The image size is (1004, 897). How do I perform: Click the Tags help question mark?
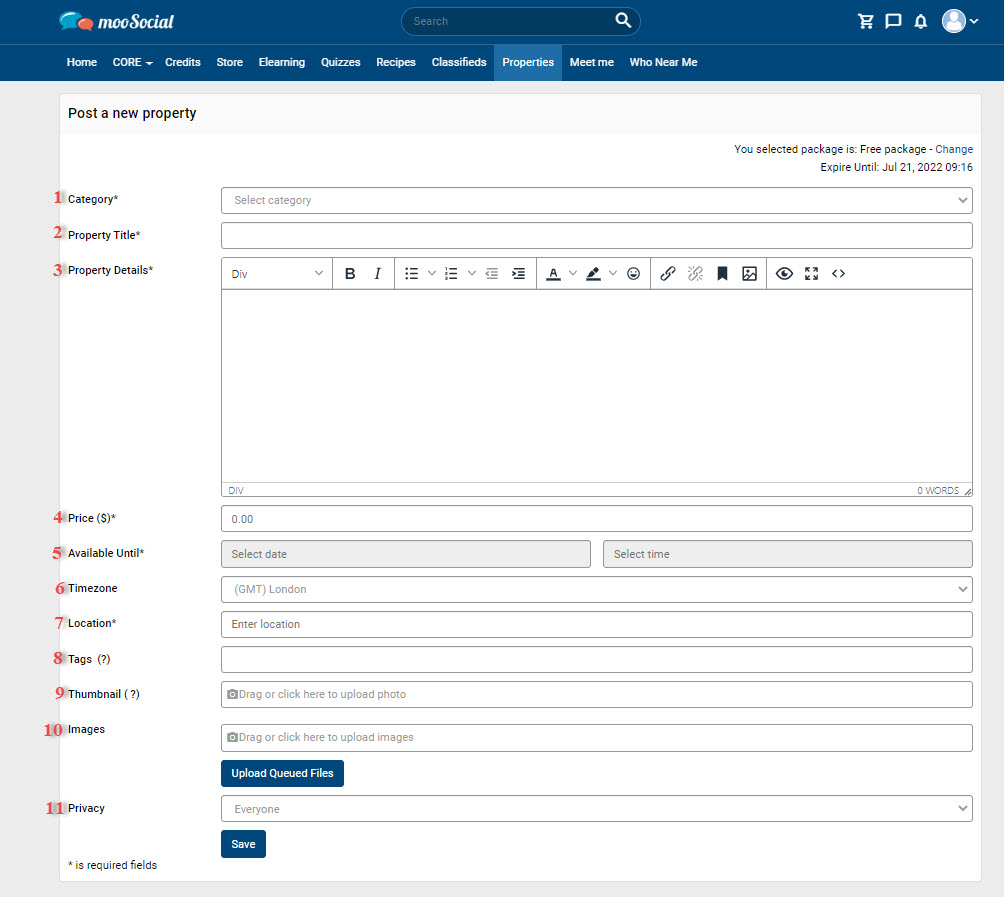(104, 659)
